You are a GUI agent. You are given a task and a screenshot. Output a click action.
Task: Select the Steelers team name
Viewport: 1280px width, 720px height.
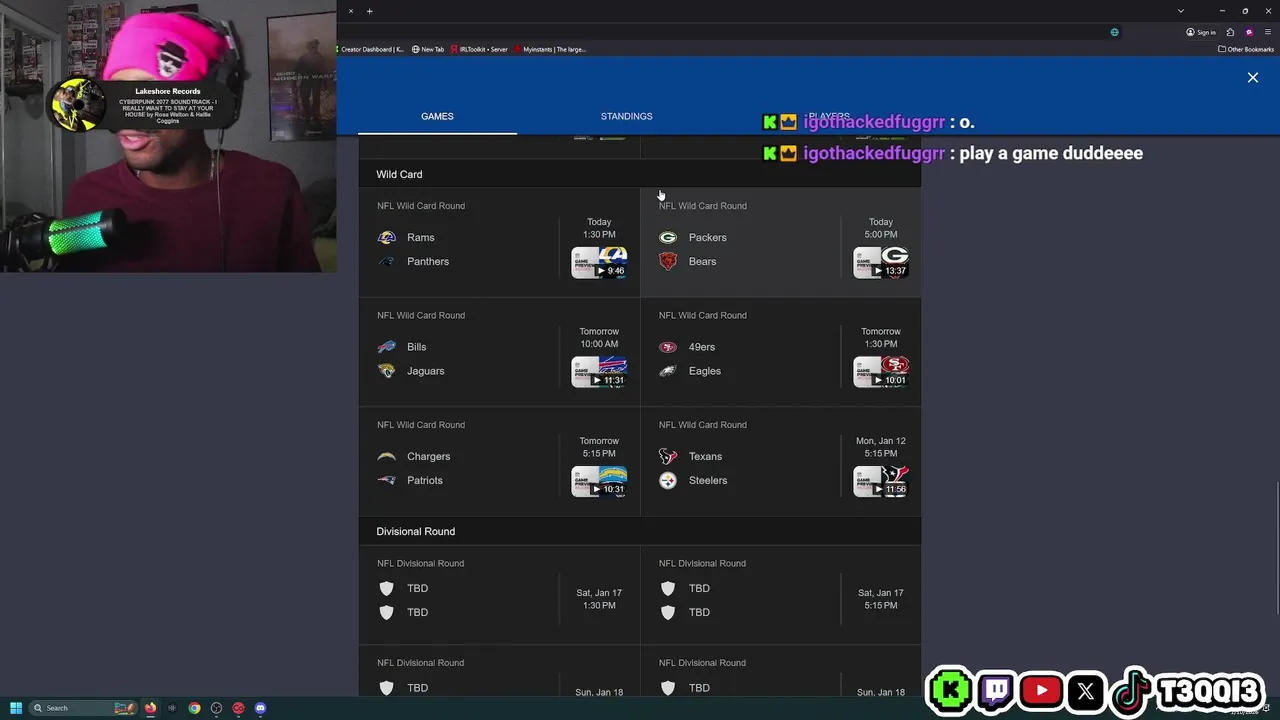(x=707, y=480)
